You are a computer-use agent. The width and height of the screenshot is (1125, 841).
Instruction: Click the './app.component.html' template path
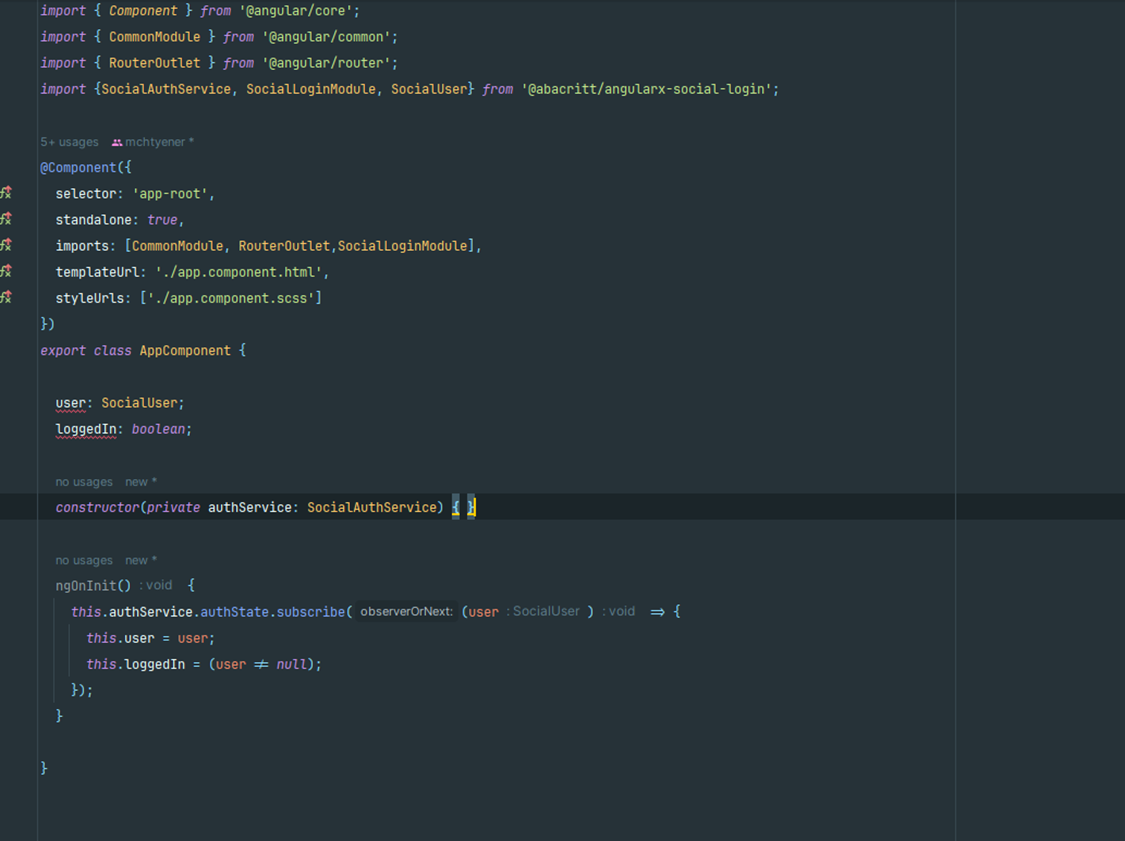pyautogui.click(x=238, y=272)
